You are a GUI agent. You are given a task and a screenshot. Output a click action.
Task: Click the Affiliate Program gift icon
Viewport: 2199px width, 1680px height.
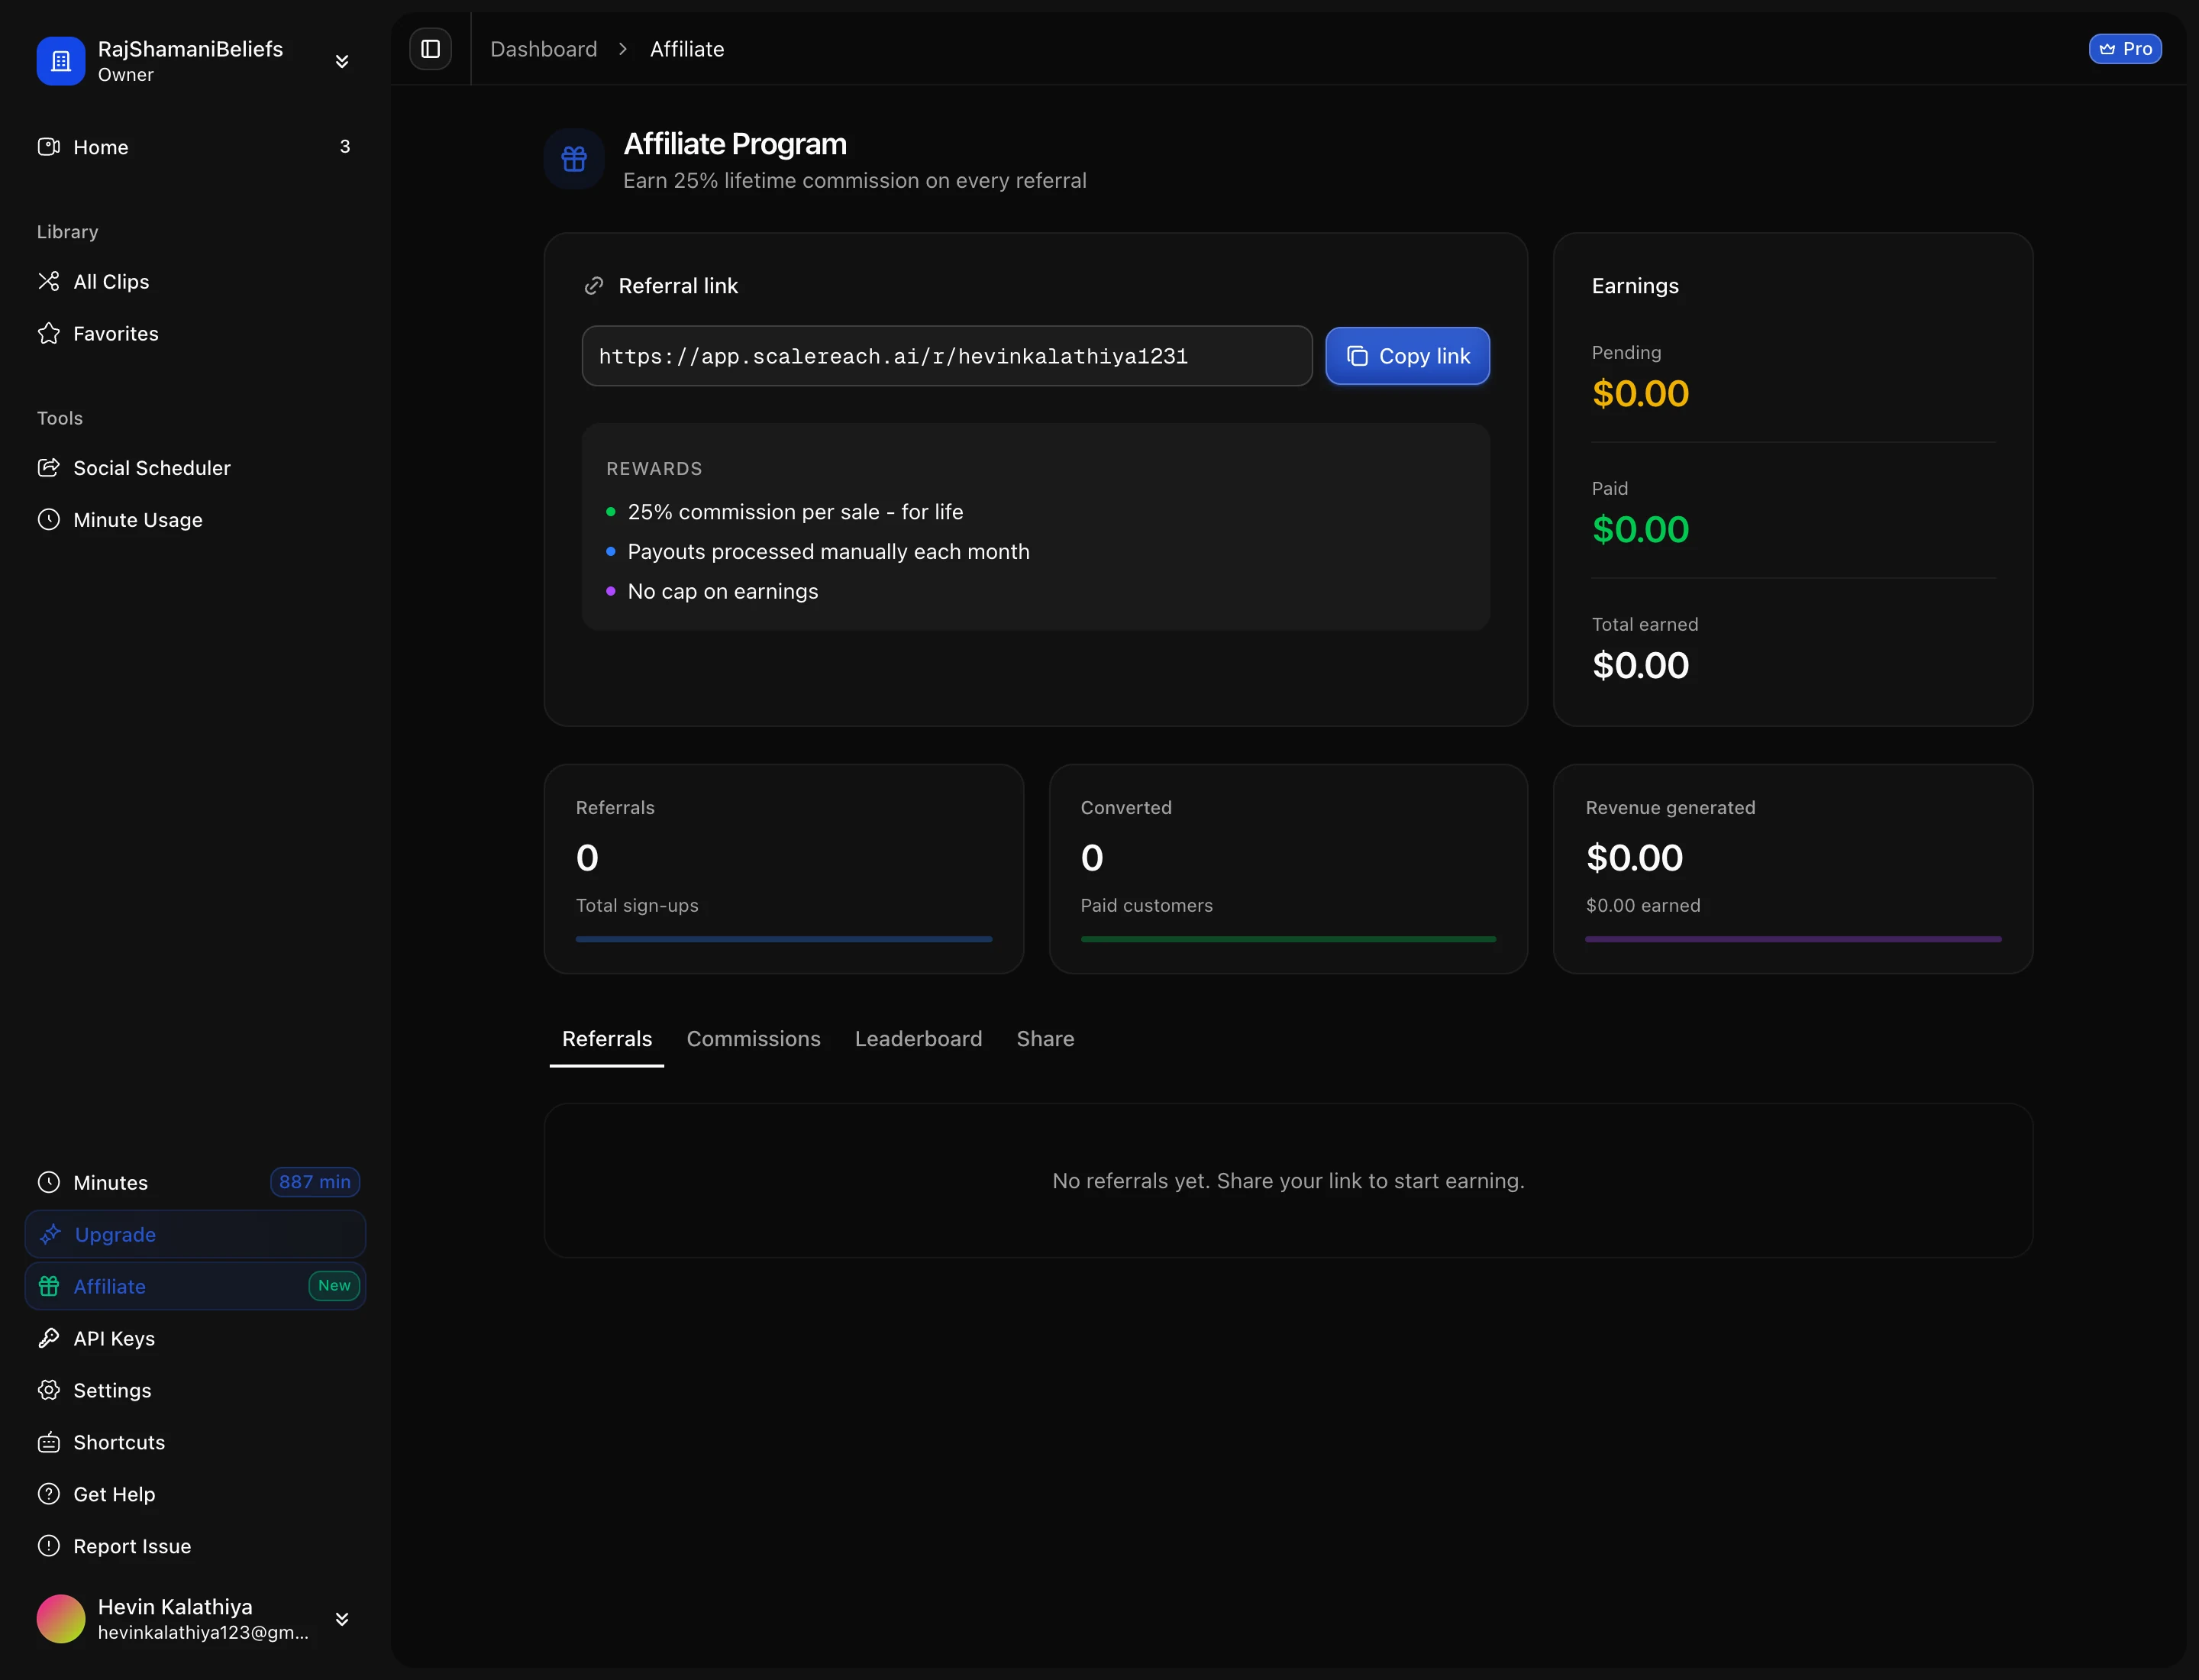[x=574, y=158]
